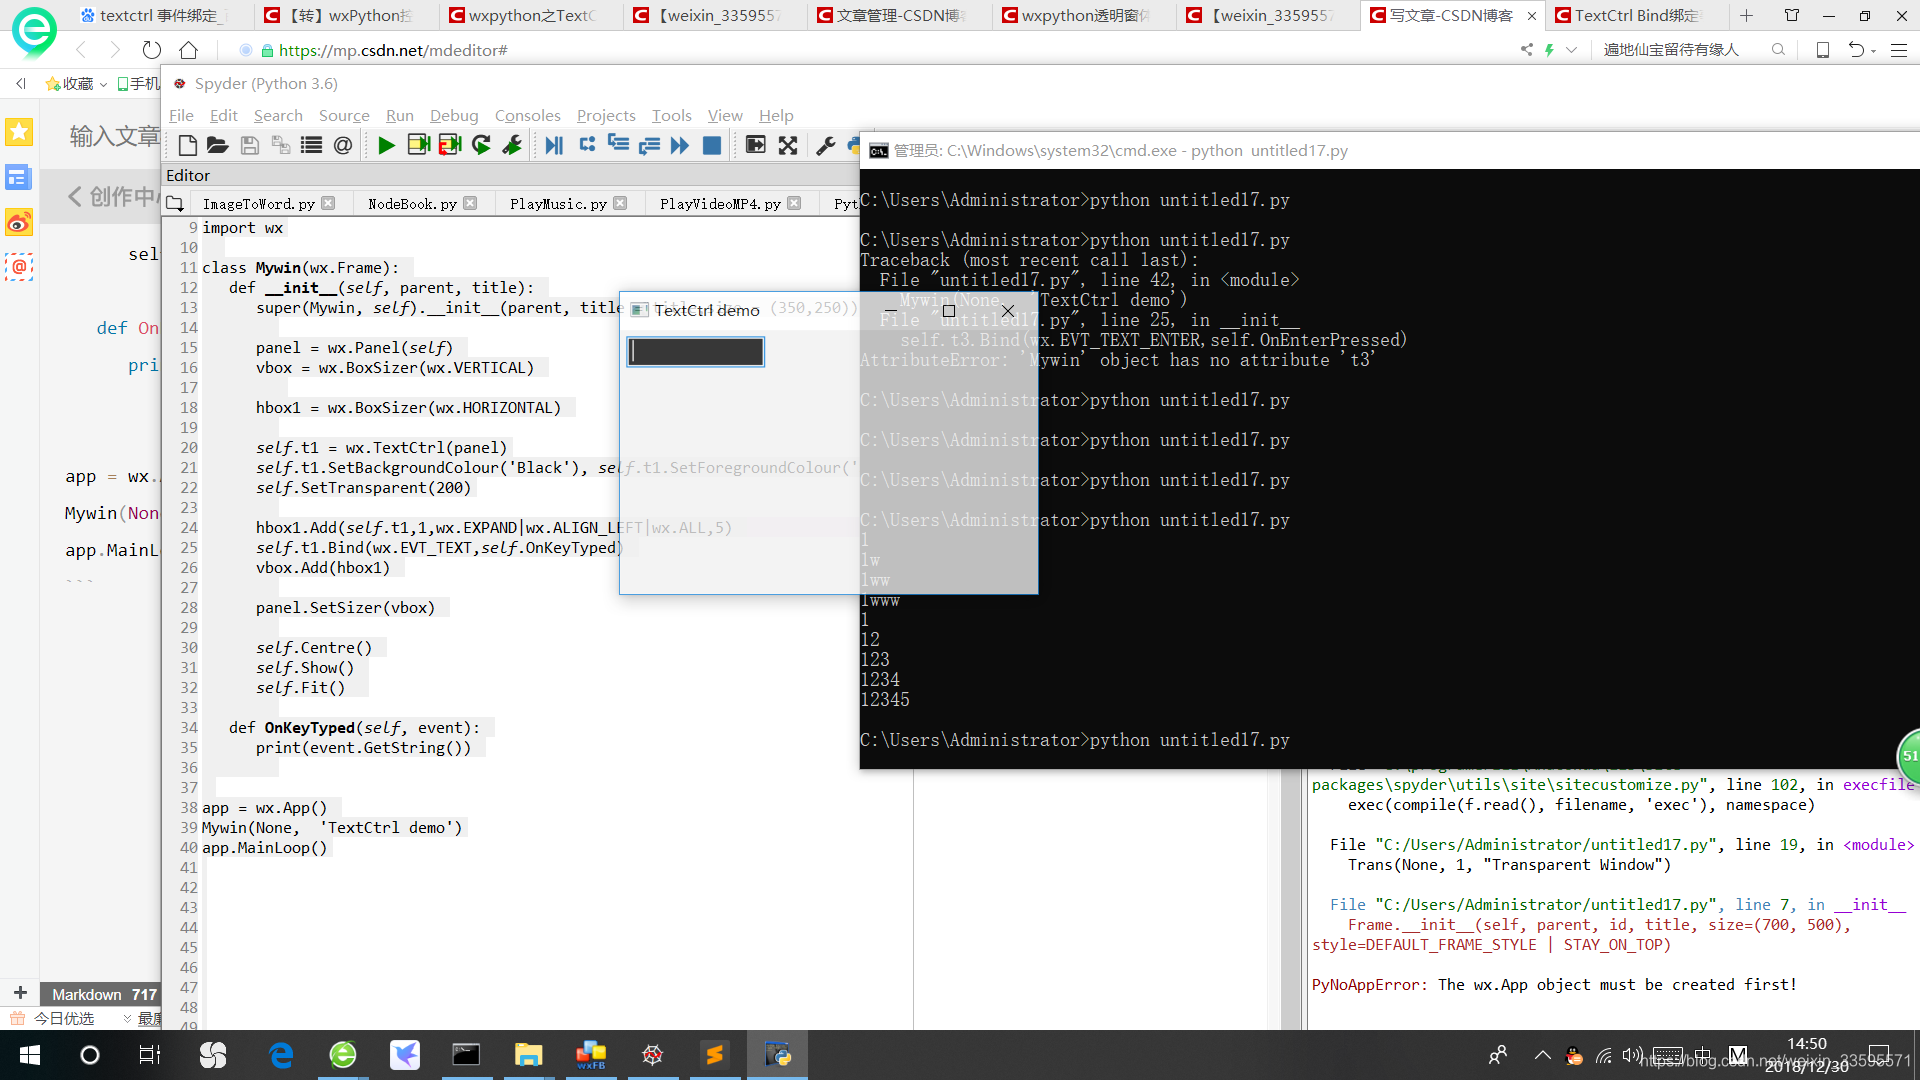
Task: Switch to PlayVideoMP4.py editor tab
Action: click(720, 204)
